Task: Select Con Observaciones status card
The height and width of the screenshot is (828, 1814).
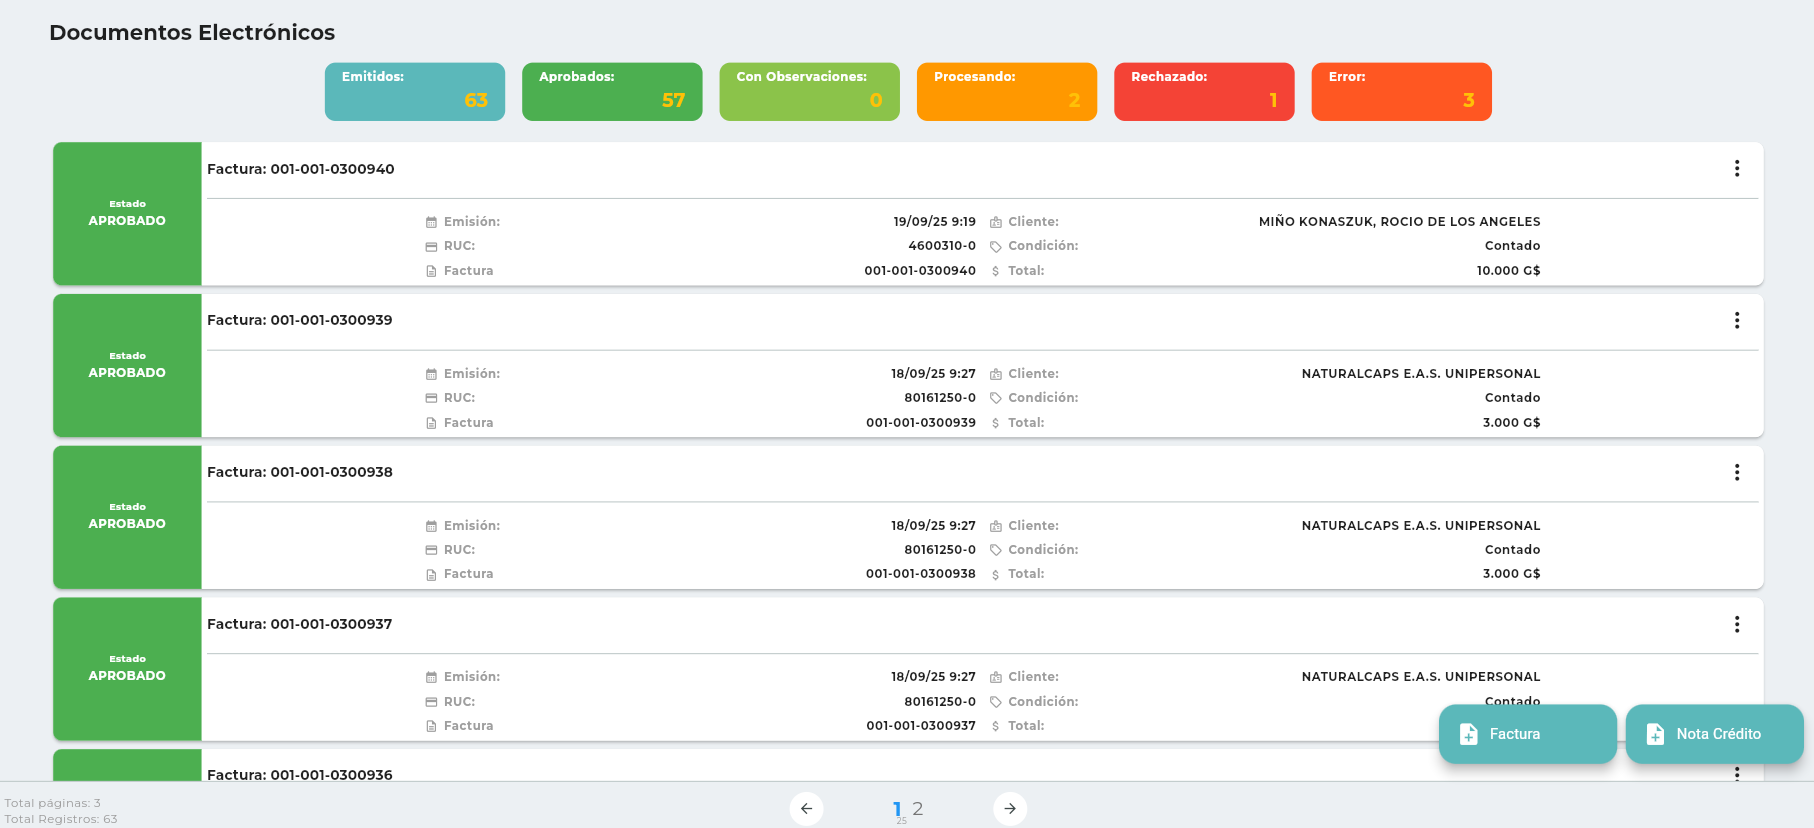Action: (809, 92)
